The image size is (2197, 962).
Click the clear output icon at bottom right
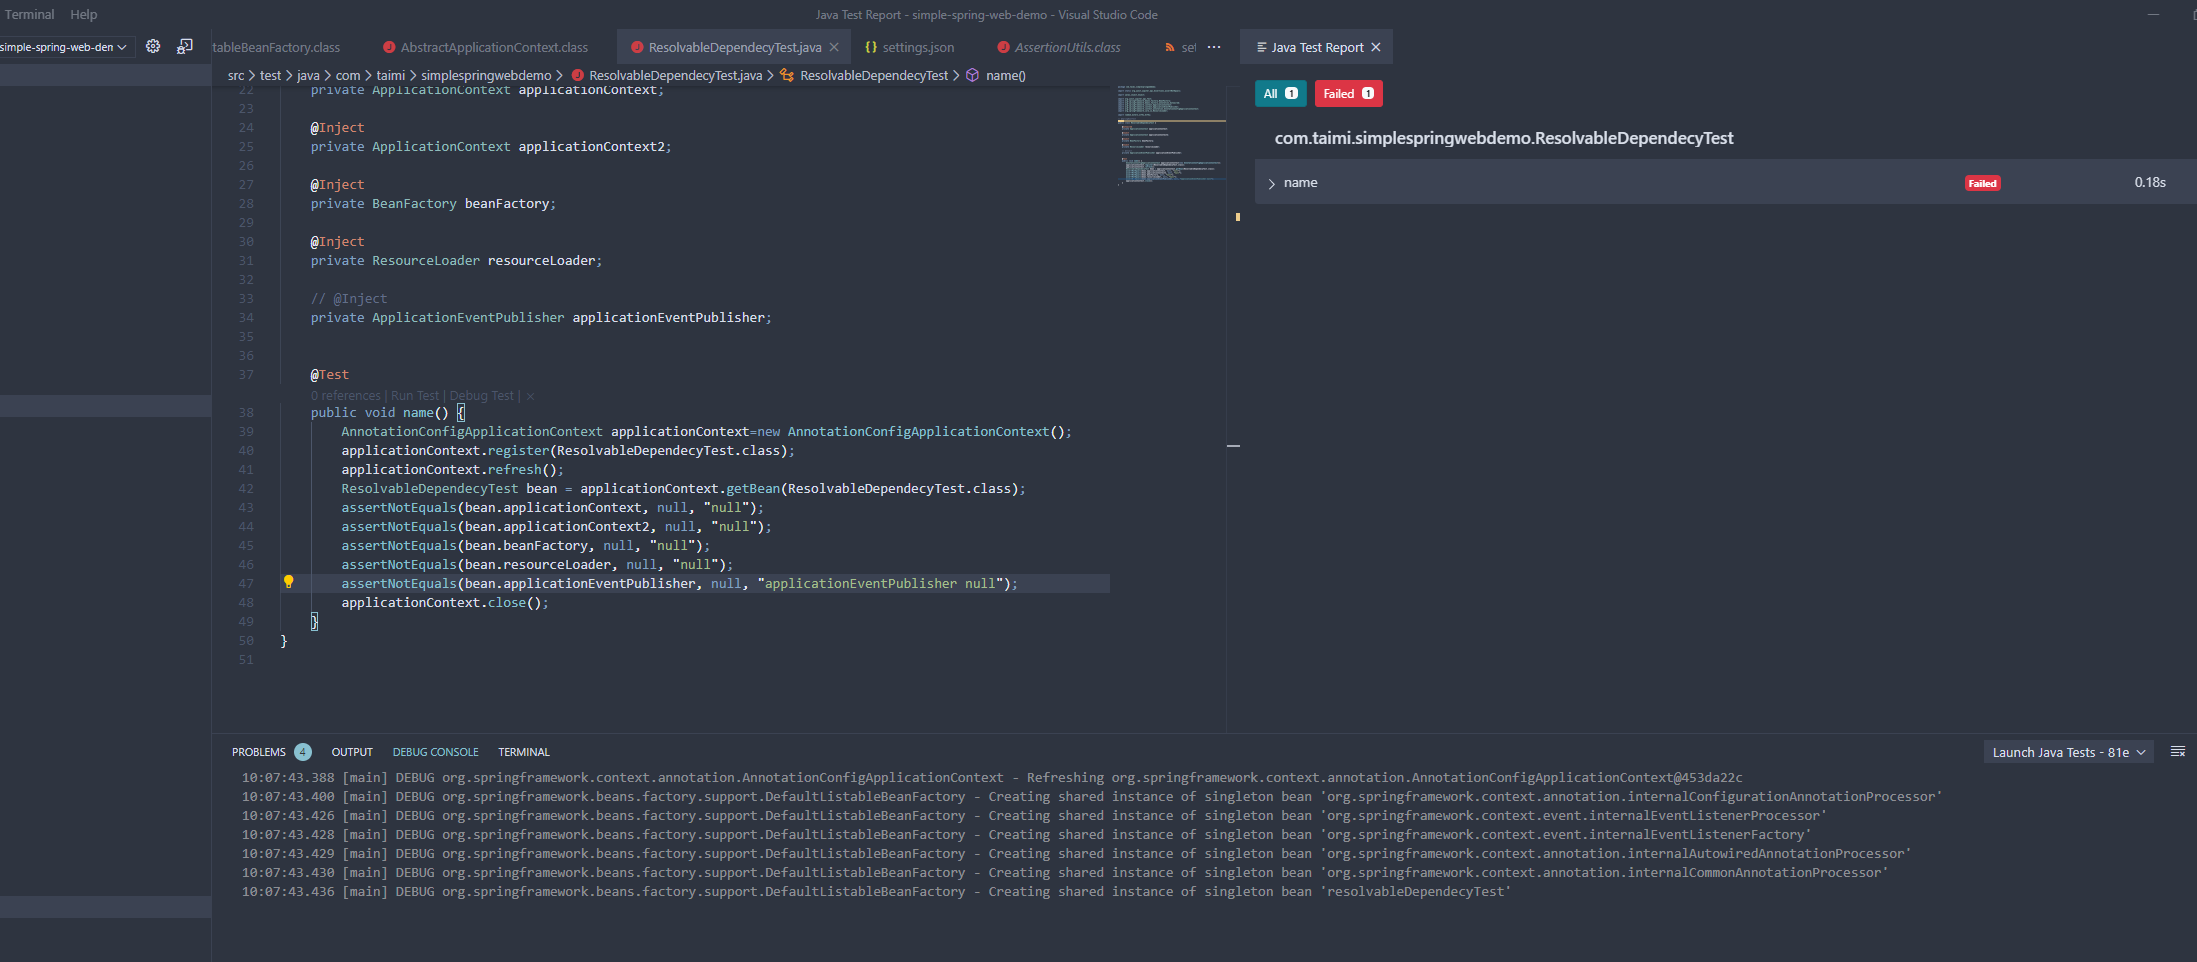pos(2180,751)
